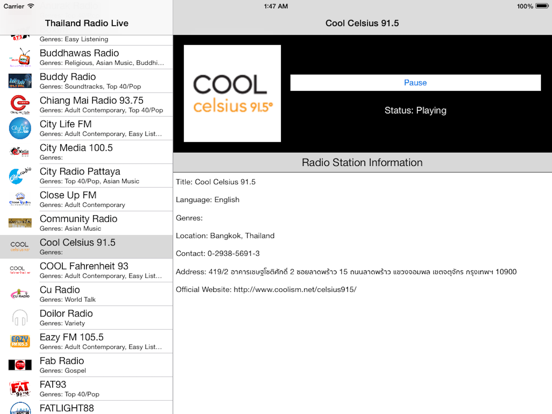Tap the Genres: Easy Listening row

tap(86, 39)
